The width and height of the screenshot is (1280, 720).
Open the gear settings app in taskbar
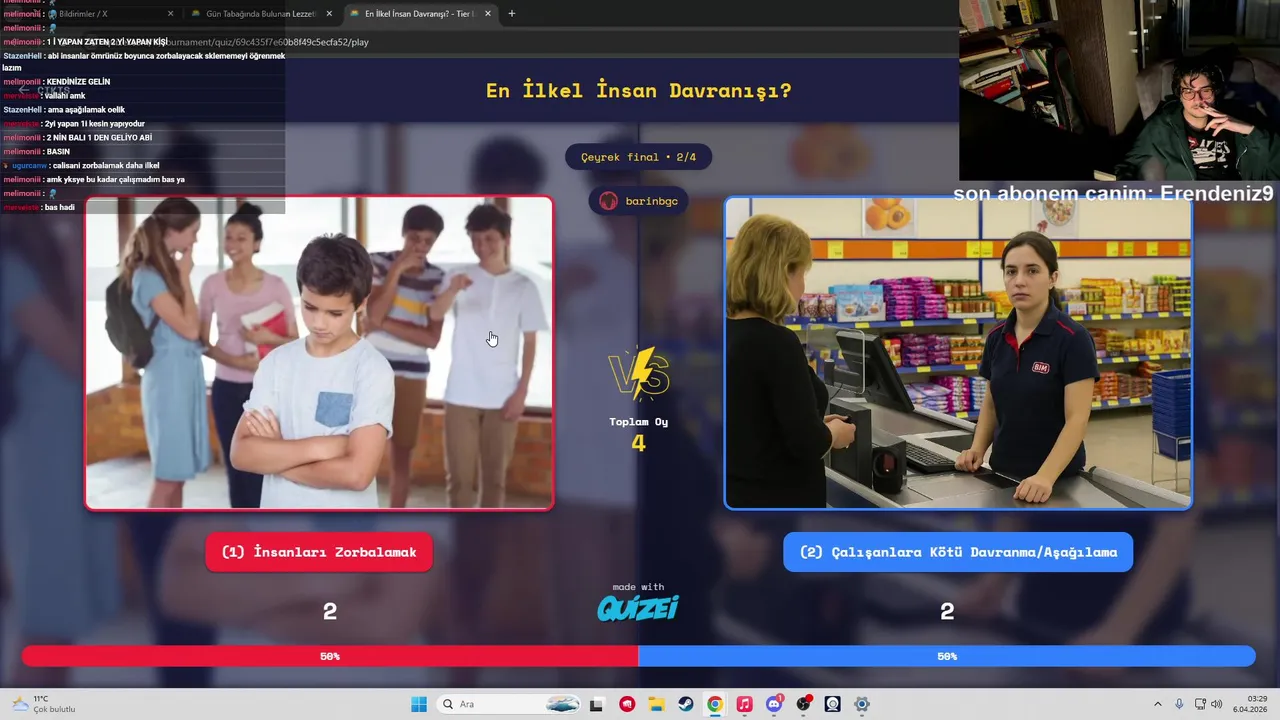click(862, 704)
